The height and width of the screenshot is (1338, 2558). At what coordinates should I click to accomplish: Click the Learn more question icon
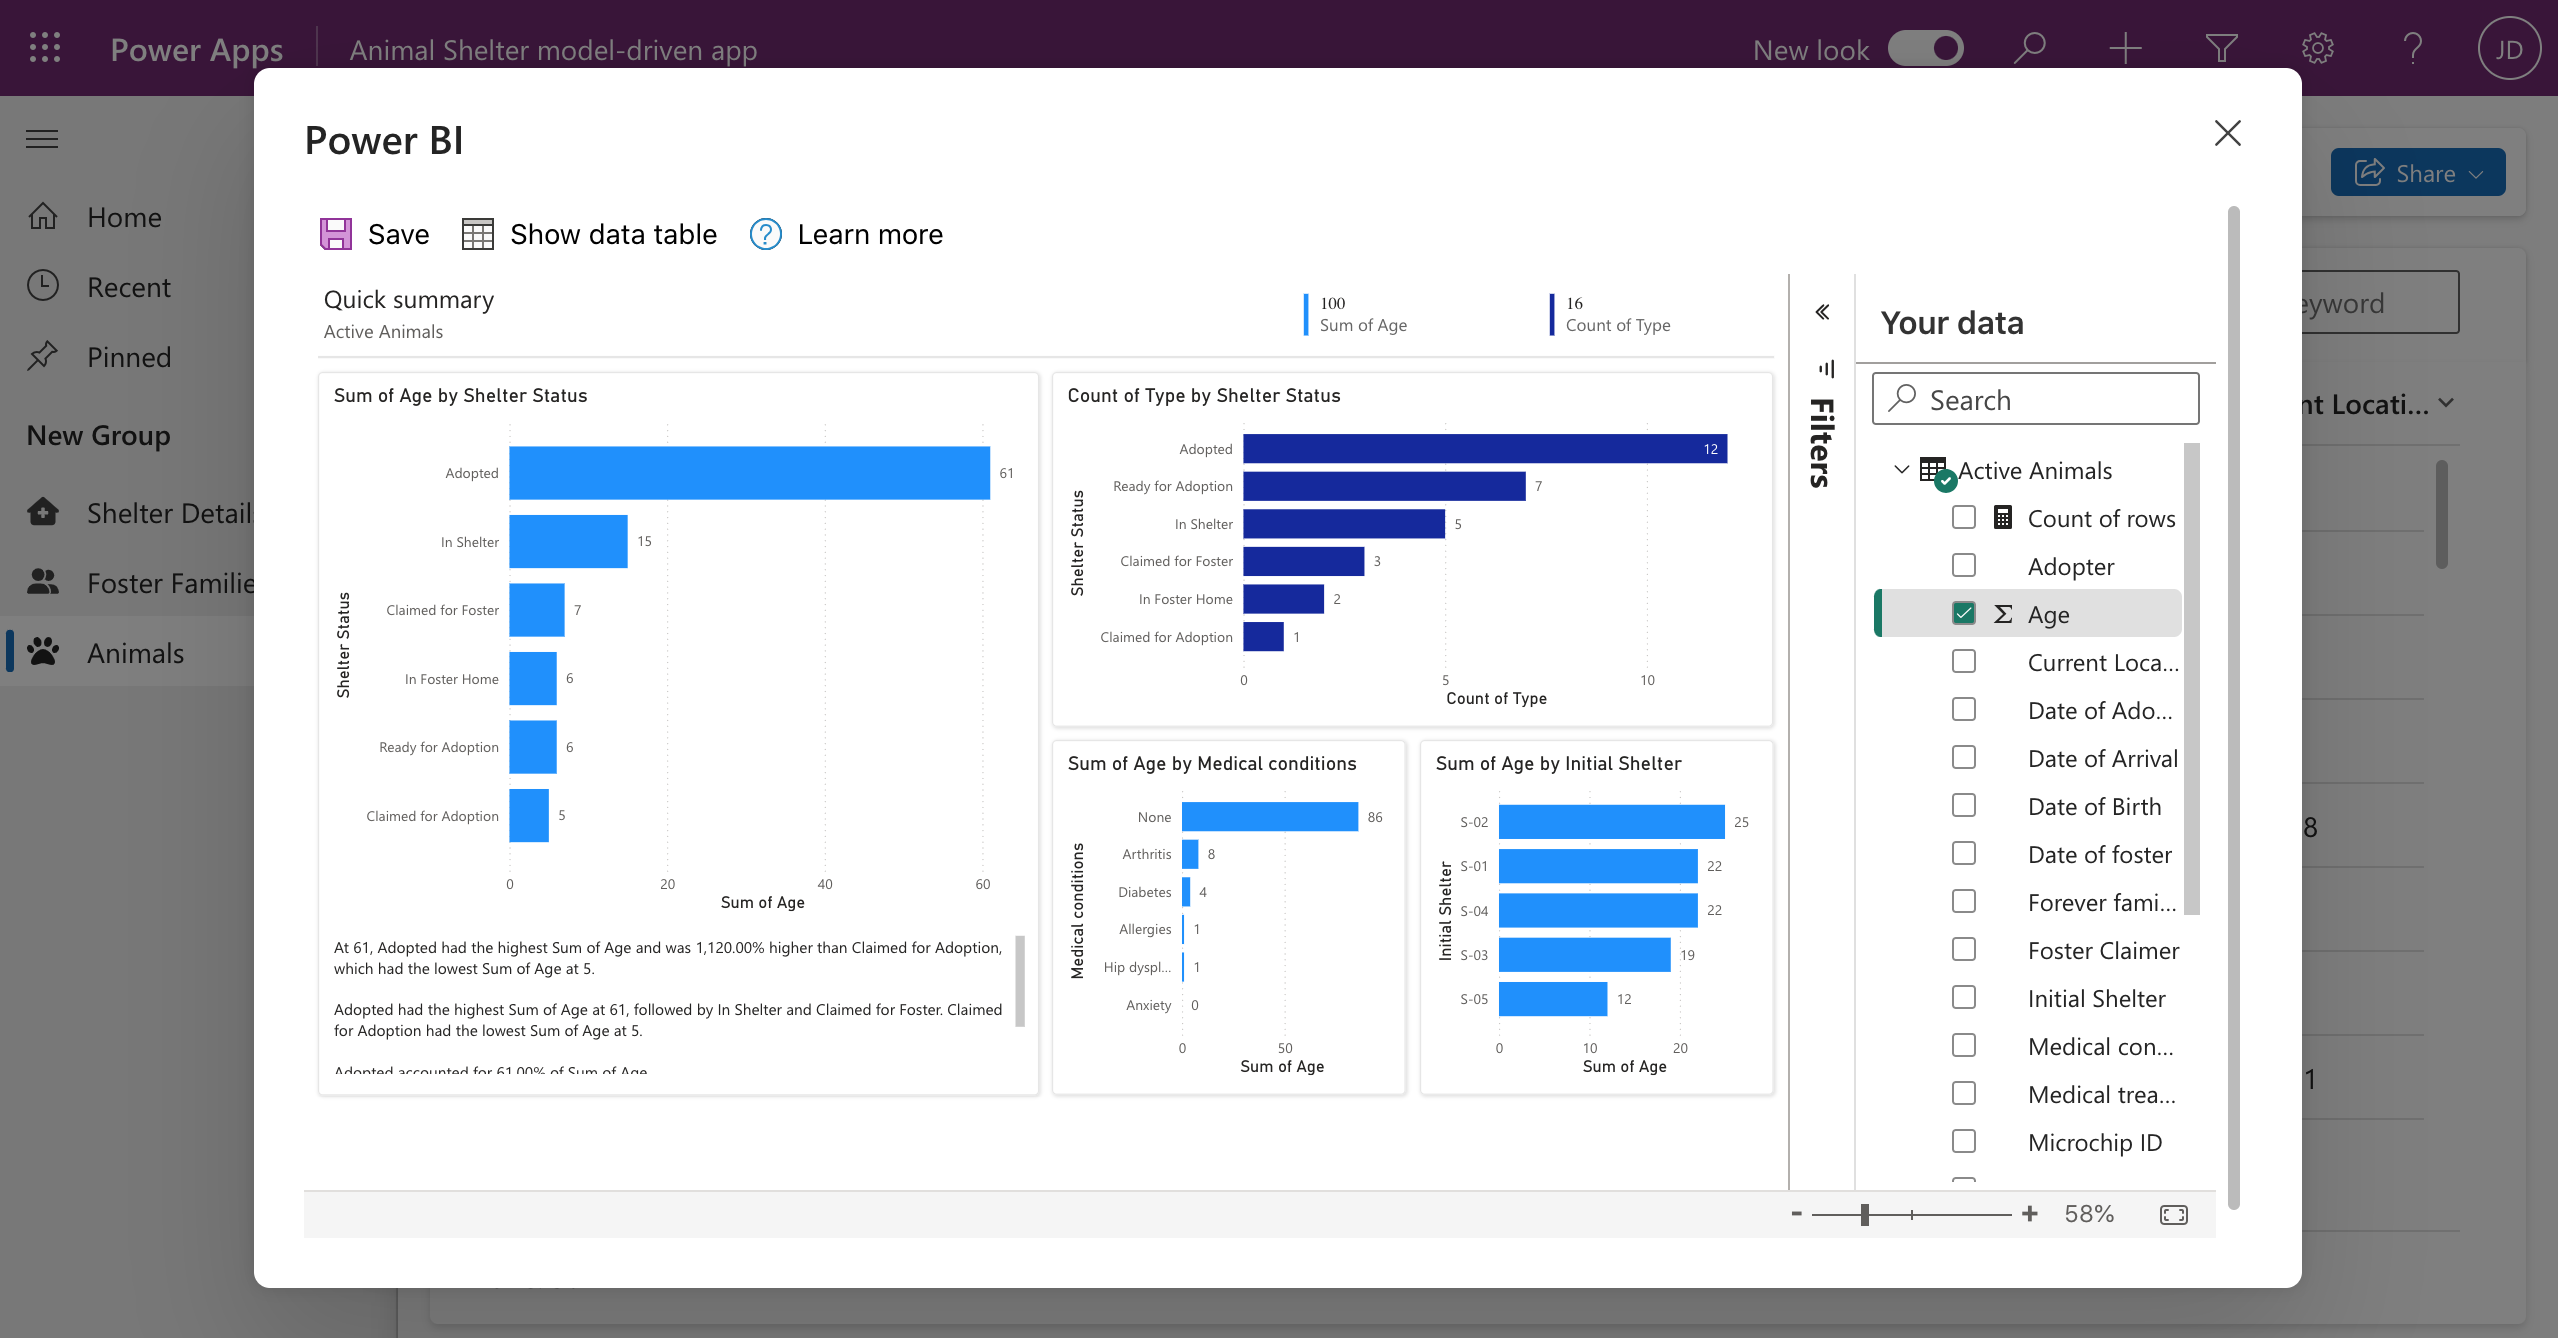pyautogui.click(x=766, y=234)
